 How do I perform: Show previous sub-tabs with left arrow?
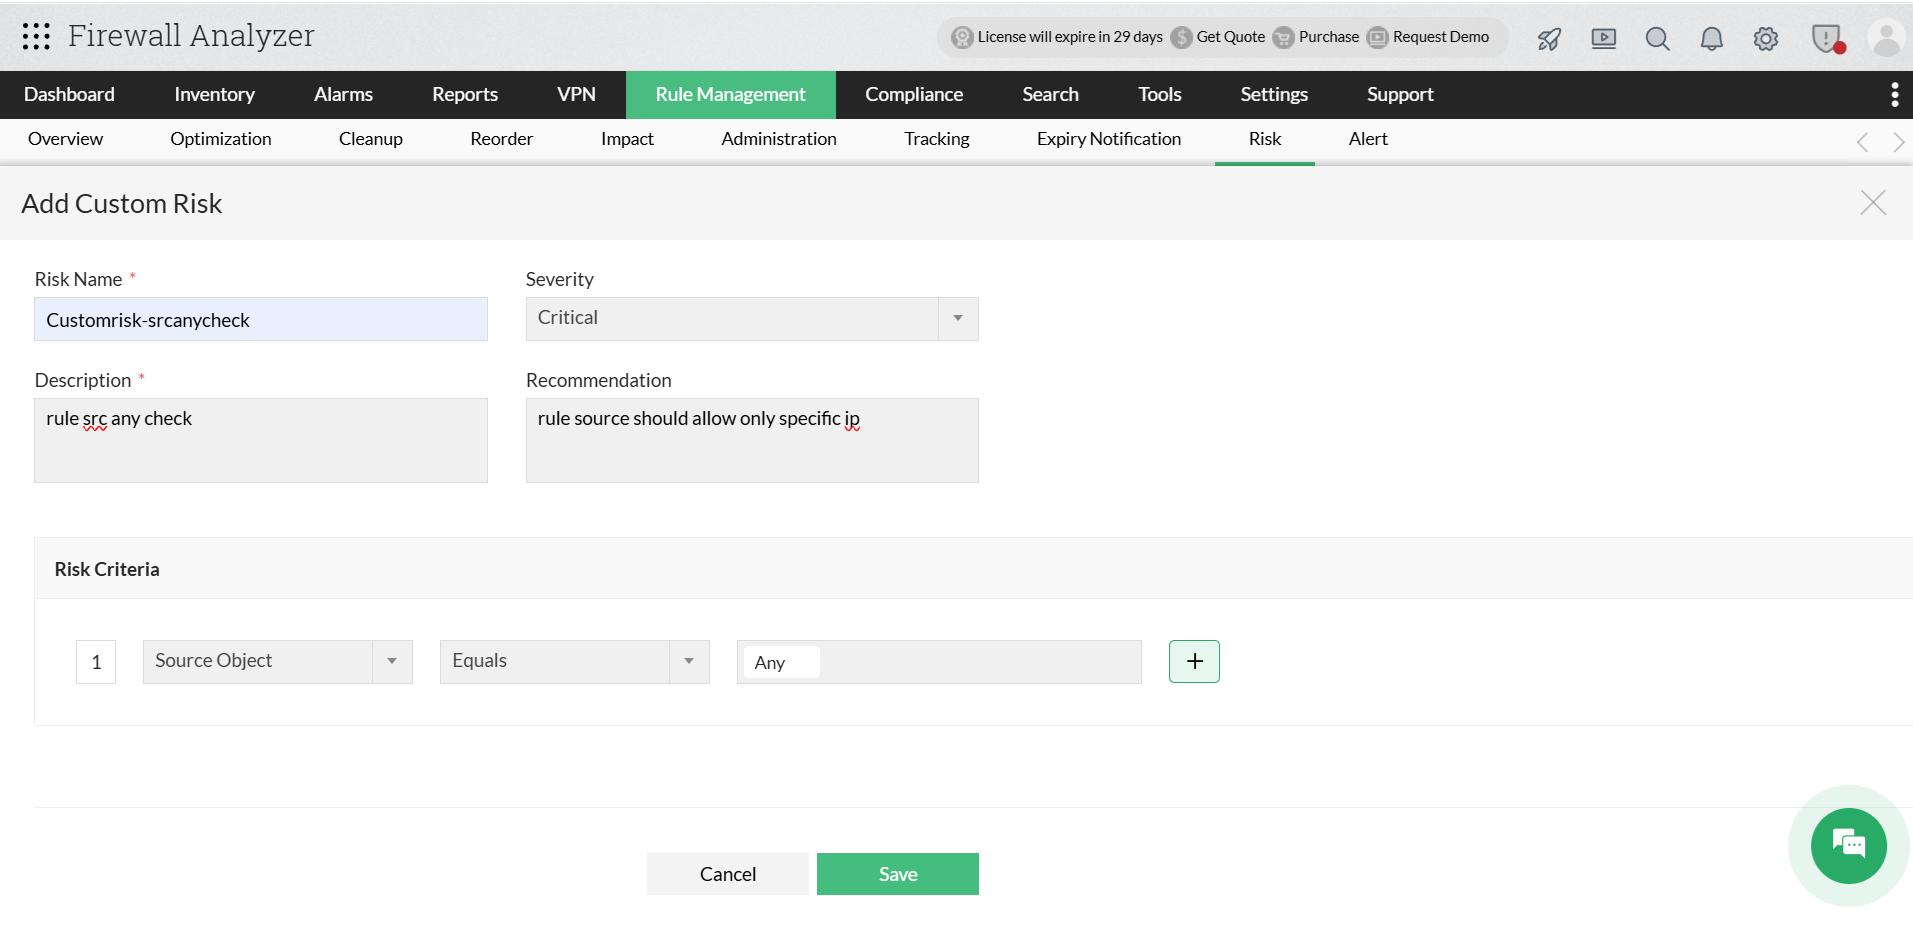pyautogui.click(x=1862, y=142)
